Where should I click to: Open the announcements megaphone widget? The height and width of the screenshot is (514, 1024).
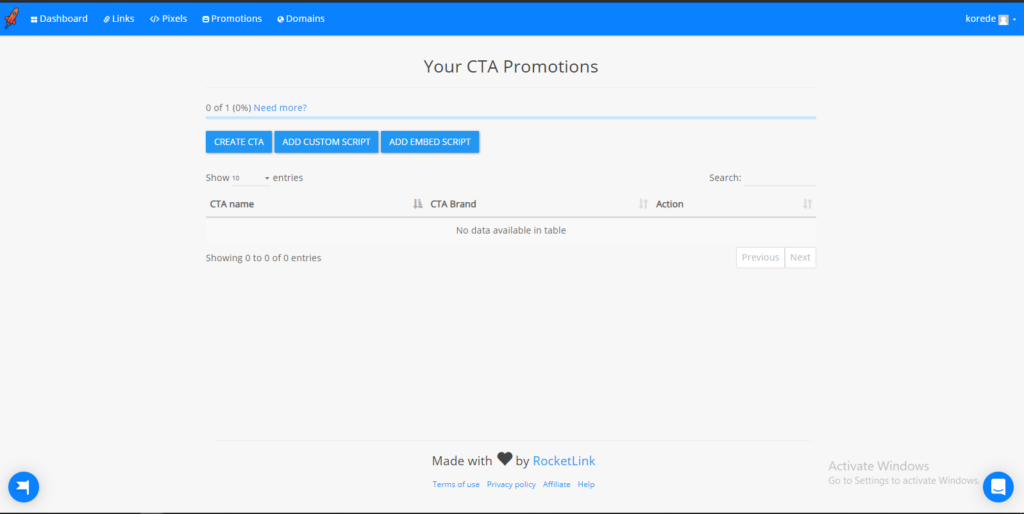pyautogui.click(x=24, y=487)
